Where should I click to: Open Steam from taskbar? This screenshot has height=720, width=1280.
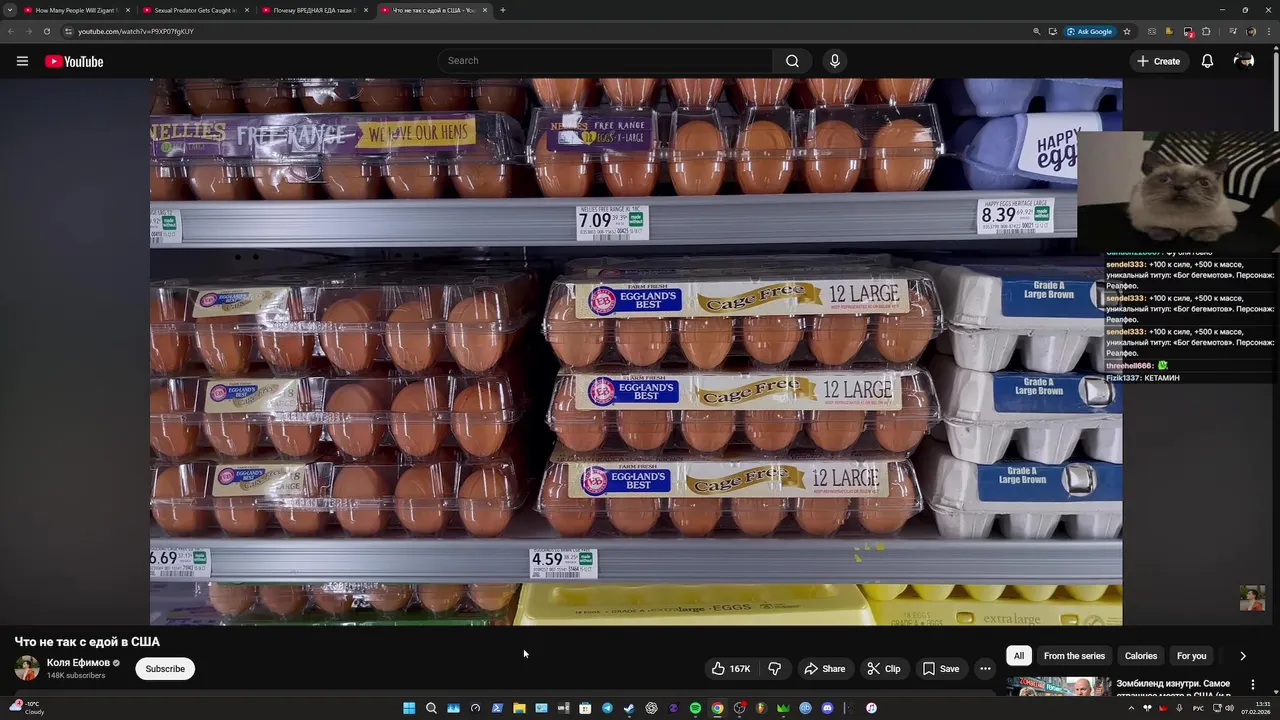coord(629,708)
